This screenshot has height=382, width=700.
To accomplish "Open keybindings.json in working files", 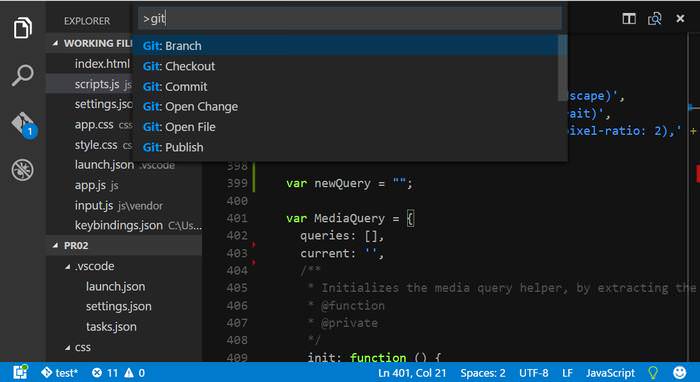I will point(119,225).
